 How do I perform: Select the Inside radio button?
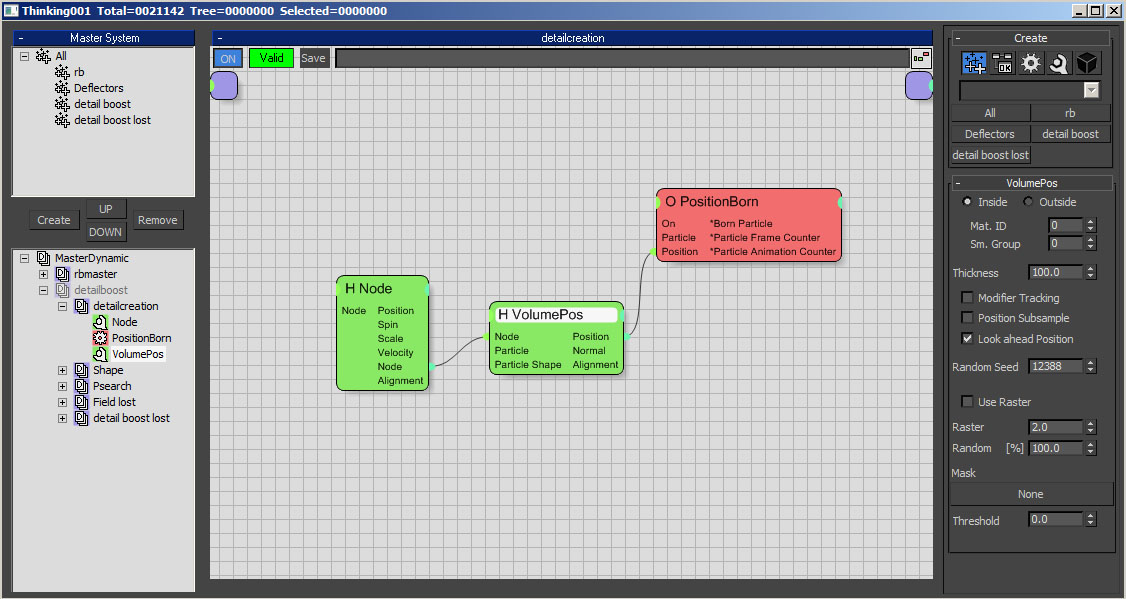coord(967,202)
